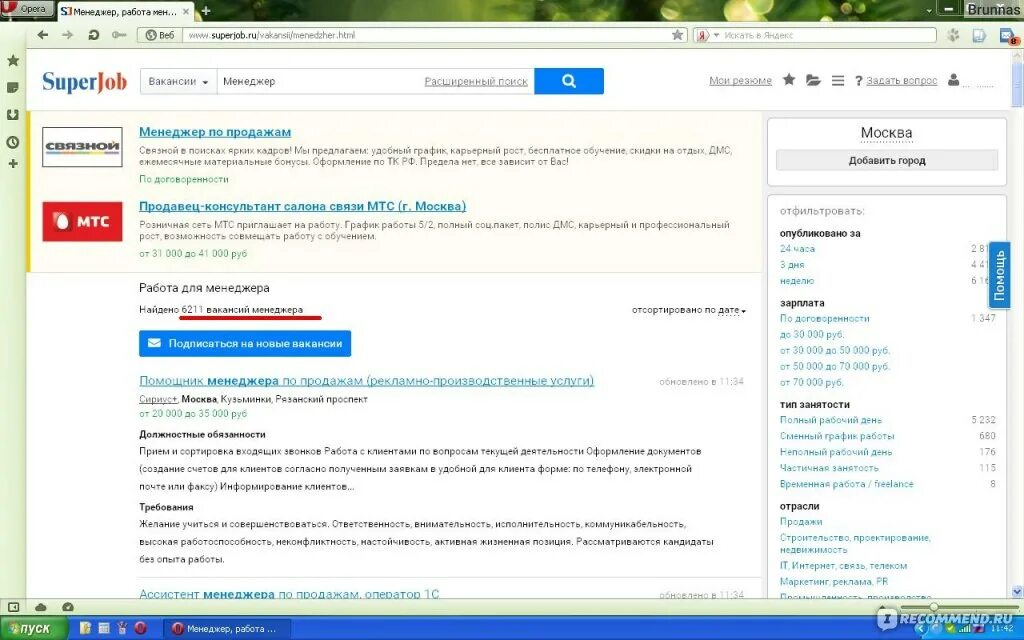Bookmark page with address bar star
1024x640 pixels.
(677, 35)
